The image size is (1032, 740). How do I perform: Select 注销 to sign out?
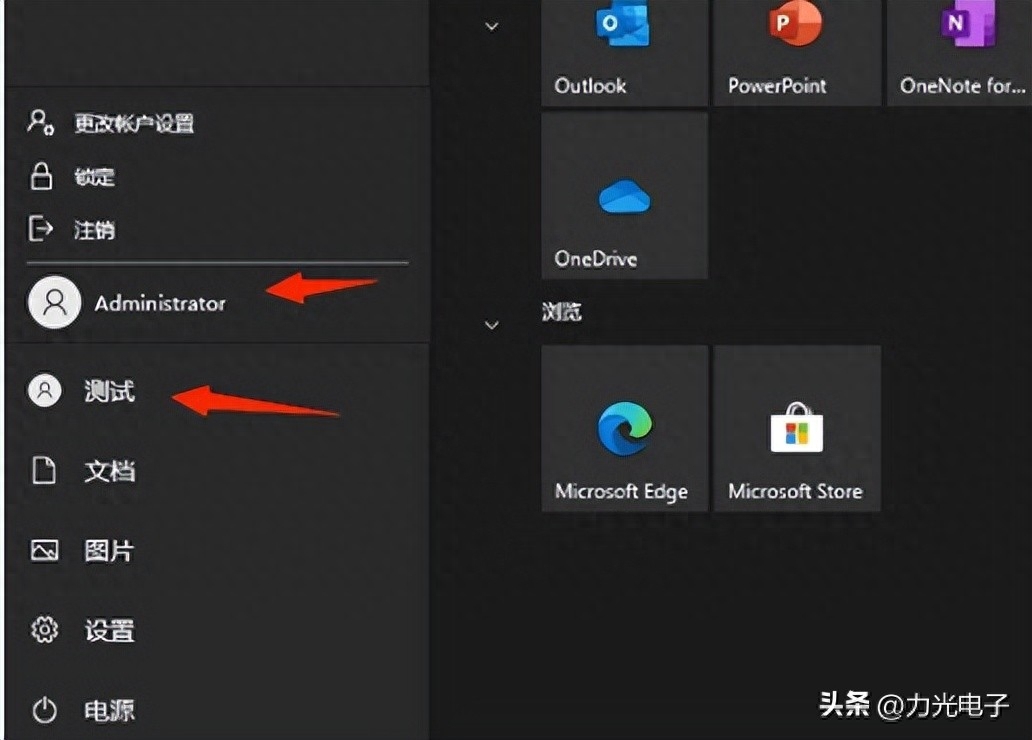pos(94,231)
